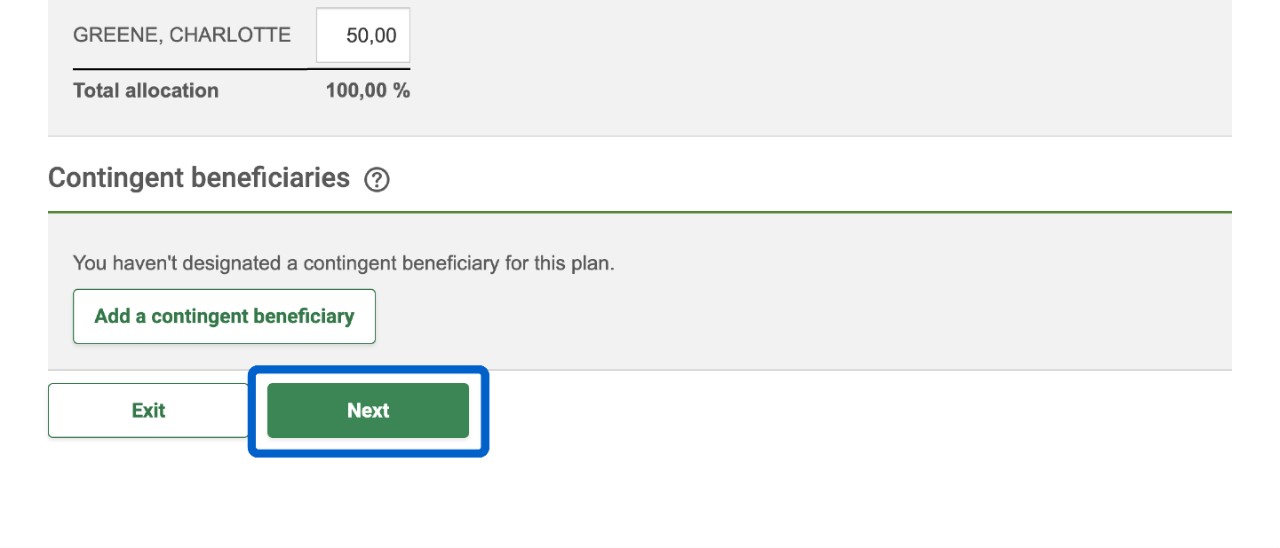The image size is (1280, 548).
Task: Click the white Add a contingent beneficiary button
Action: (224, 316)
